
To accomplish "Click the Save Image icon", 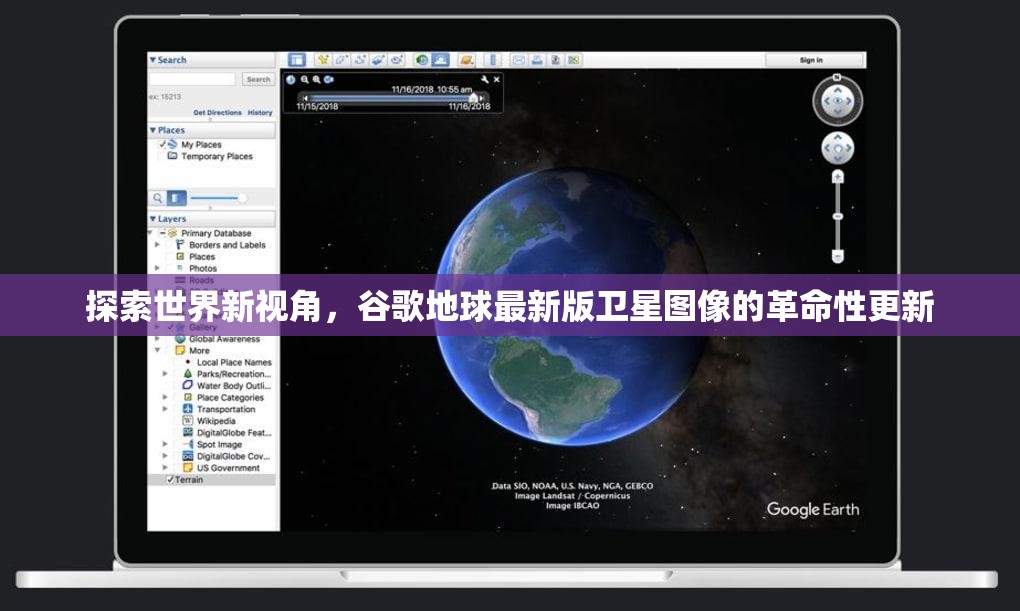I will (x=555, y=60).
